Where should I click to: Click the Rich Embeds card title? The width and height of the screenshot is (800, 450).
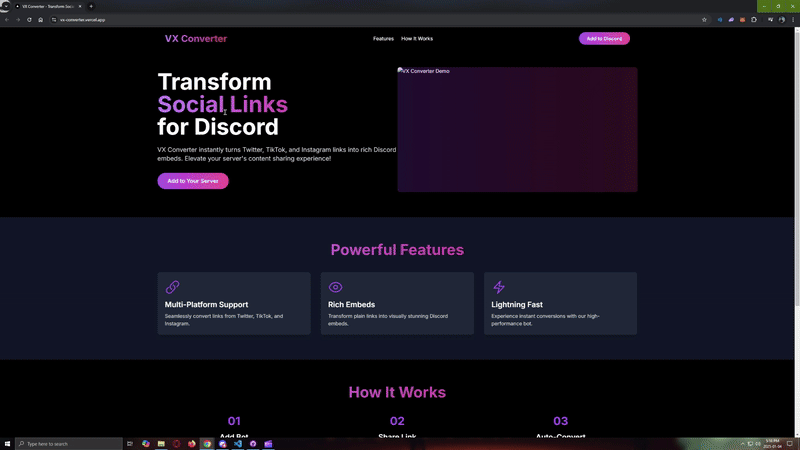351,305
